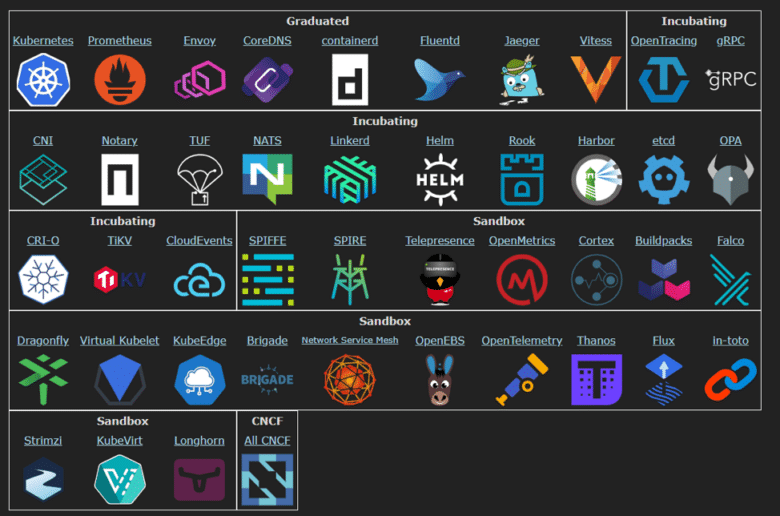The width and height of the screenshot is (780, 516).
Task: Click the Harbor lighthouse logo
Action: pyautogui.click(x=596, y=180)
